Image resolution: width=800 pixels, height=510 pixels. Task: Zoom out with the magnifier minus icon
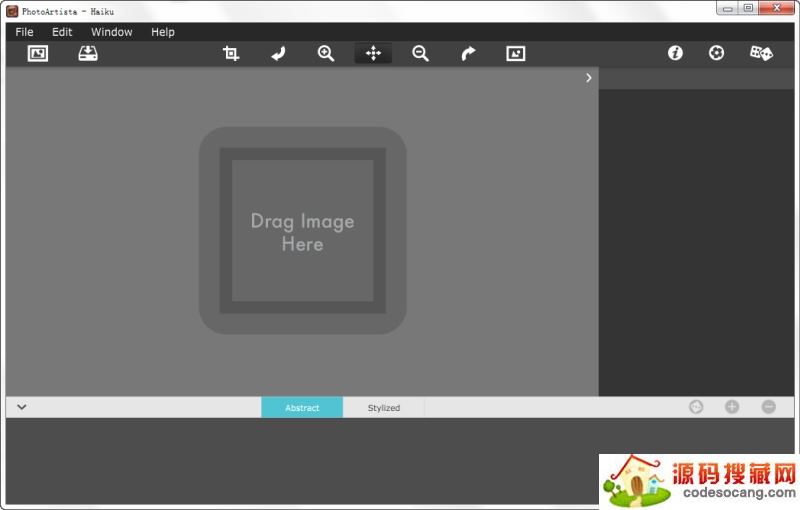coord(421,54)
